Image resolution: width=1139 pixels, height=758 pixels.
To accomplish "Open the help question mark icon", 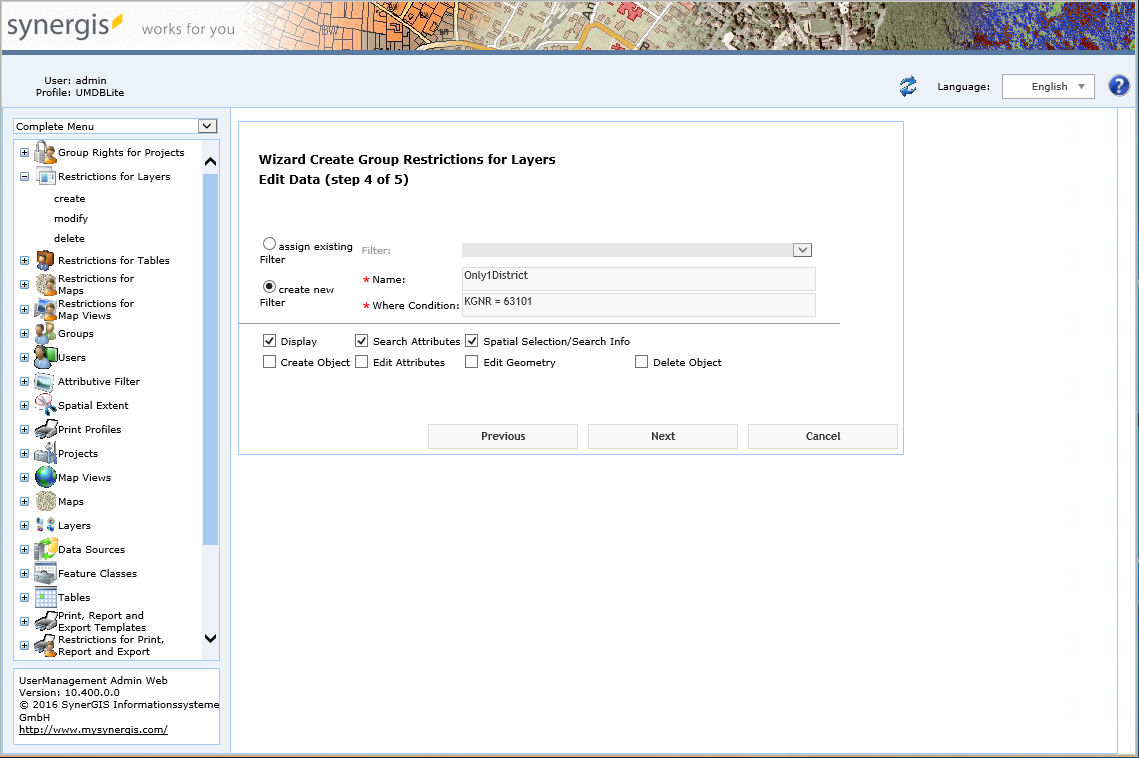I will tap(1118, 85).
